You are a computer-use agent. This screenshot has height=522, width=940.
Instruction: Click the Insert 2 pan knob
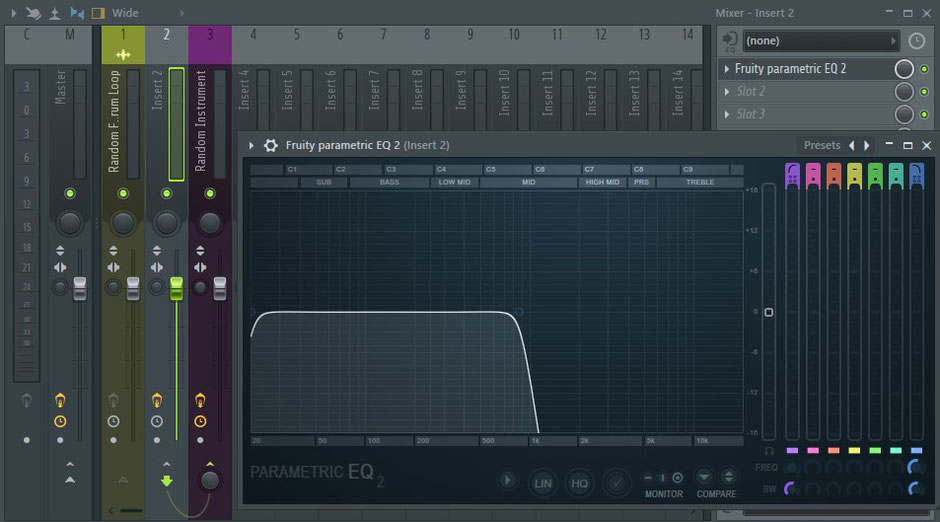click(x=167, y=222)
